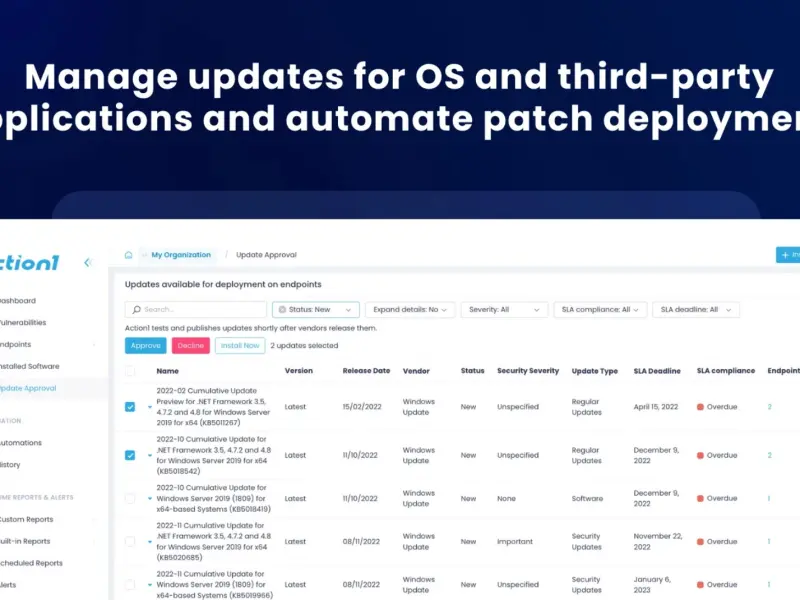Image resolution: width=800 pixels, height=600 pixels.
Task: Sort by the Update Type column header
Action: pyautogui.click(x=595, y=371)
